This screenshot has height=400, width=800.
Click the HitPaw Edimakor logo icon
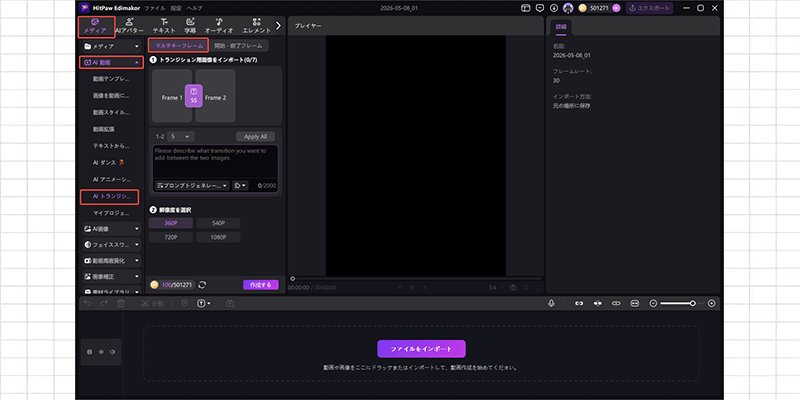coord(85,8)
